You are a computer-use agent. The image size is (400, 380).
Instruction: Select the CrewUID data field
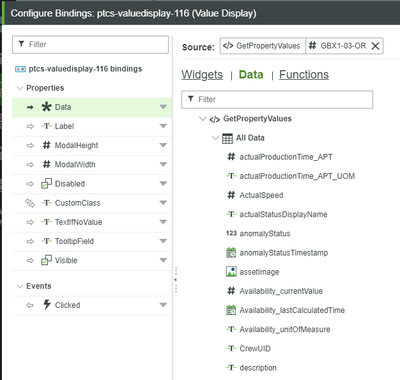[x=255, y=349]
